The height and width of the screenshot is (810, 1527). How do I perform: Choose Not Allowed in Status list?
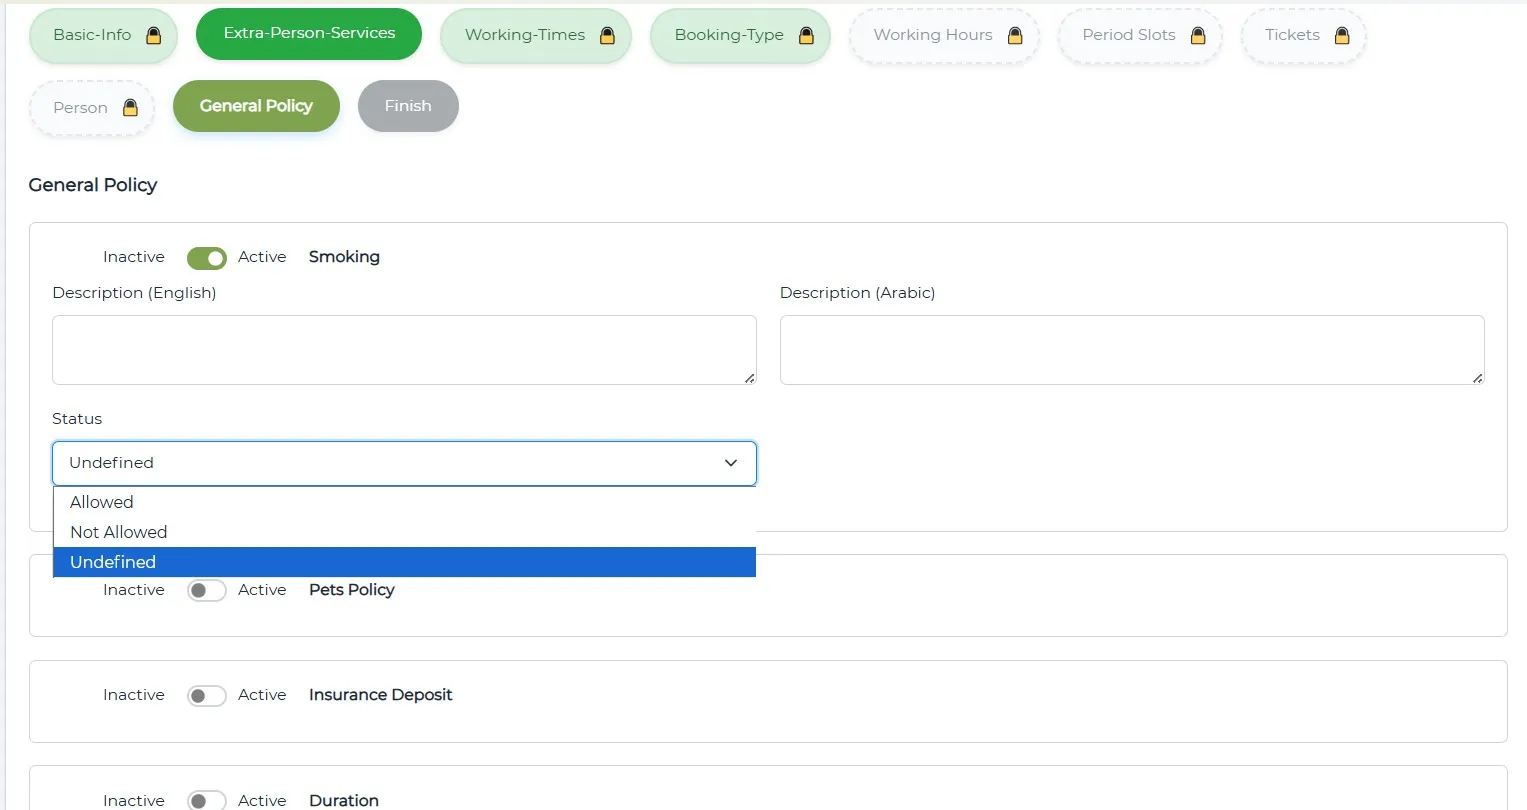coord(119,532)
